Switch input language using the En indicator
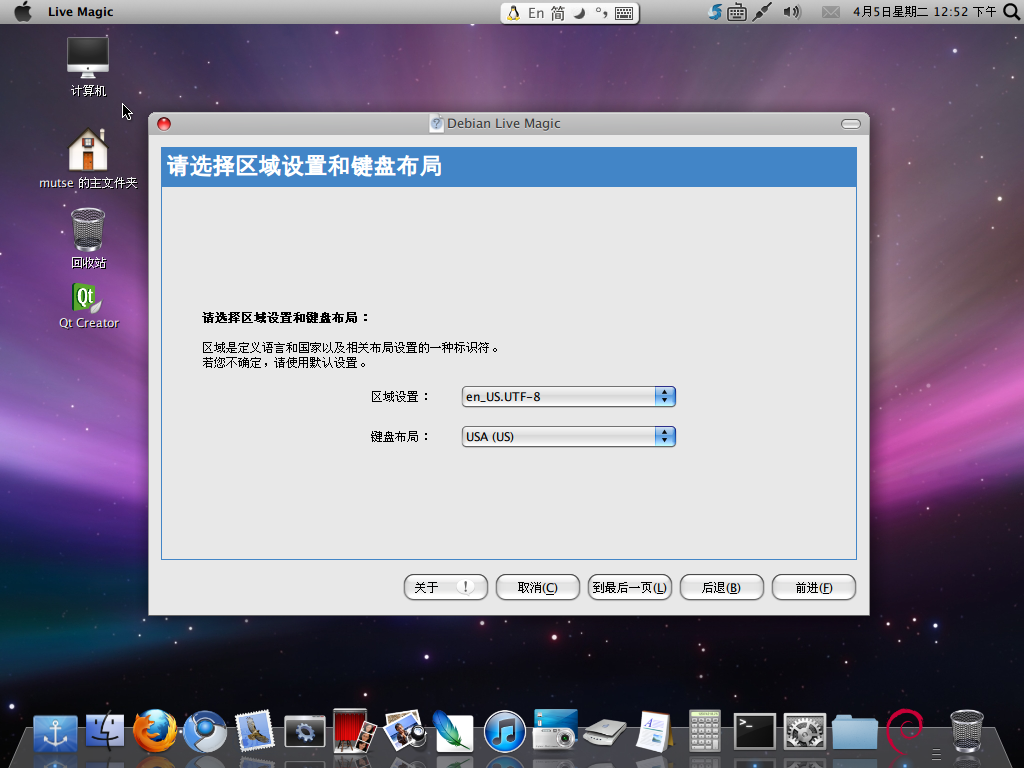Screen dimensions: 1024x768 coord(536,13)
